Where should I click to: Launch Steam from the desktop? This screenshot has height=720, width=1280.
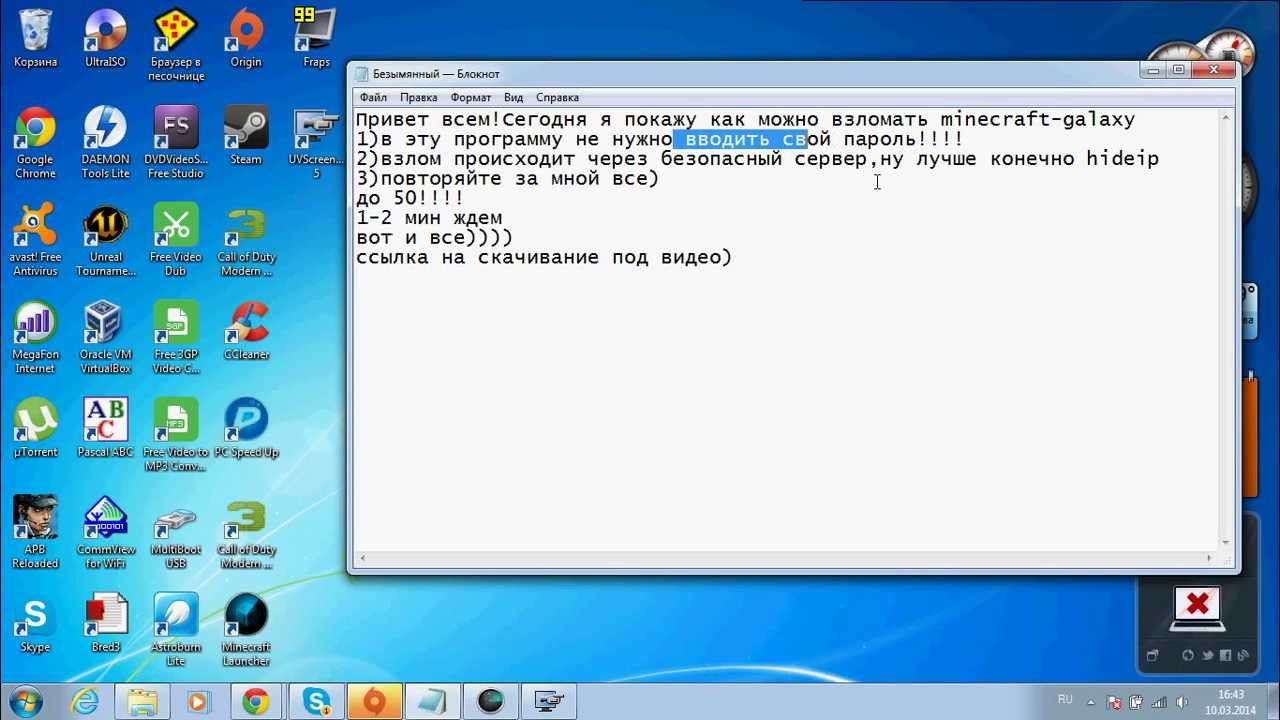point(246,136)
